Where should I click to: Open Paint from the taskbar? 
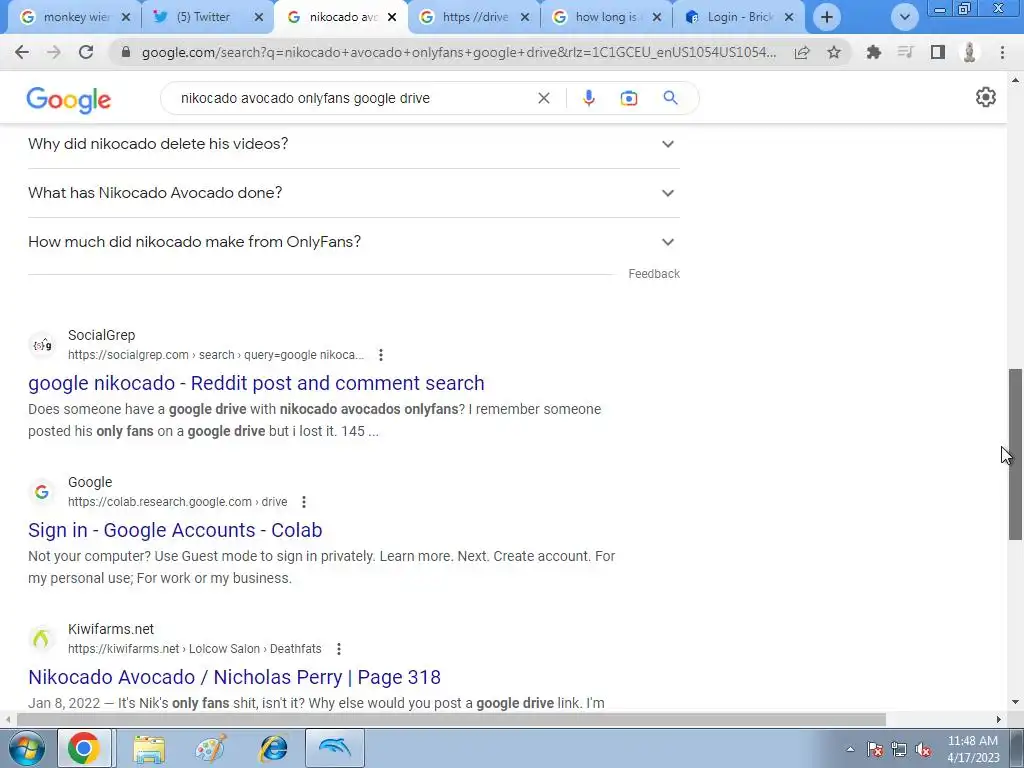[211, 748]
